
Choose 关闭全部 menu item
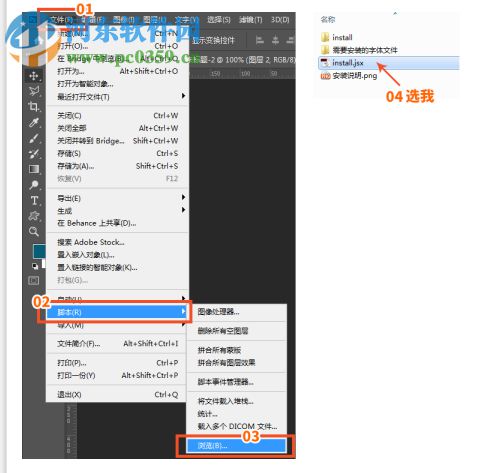pos(117,128)
